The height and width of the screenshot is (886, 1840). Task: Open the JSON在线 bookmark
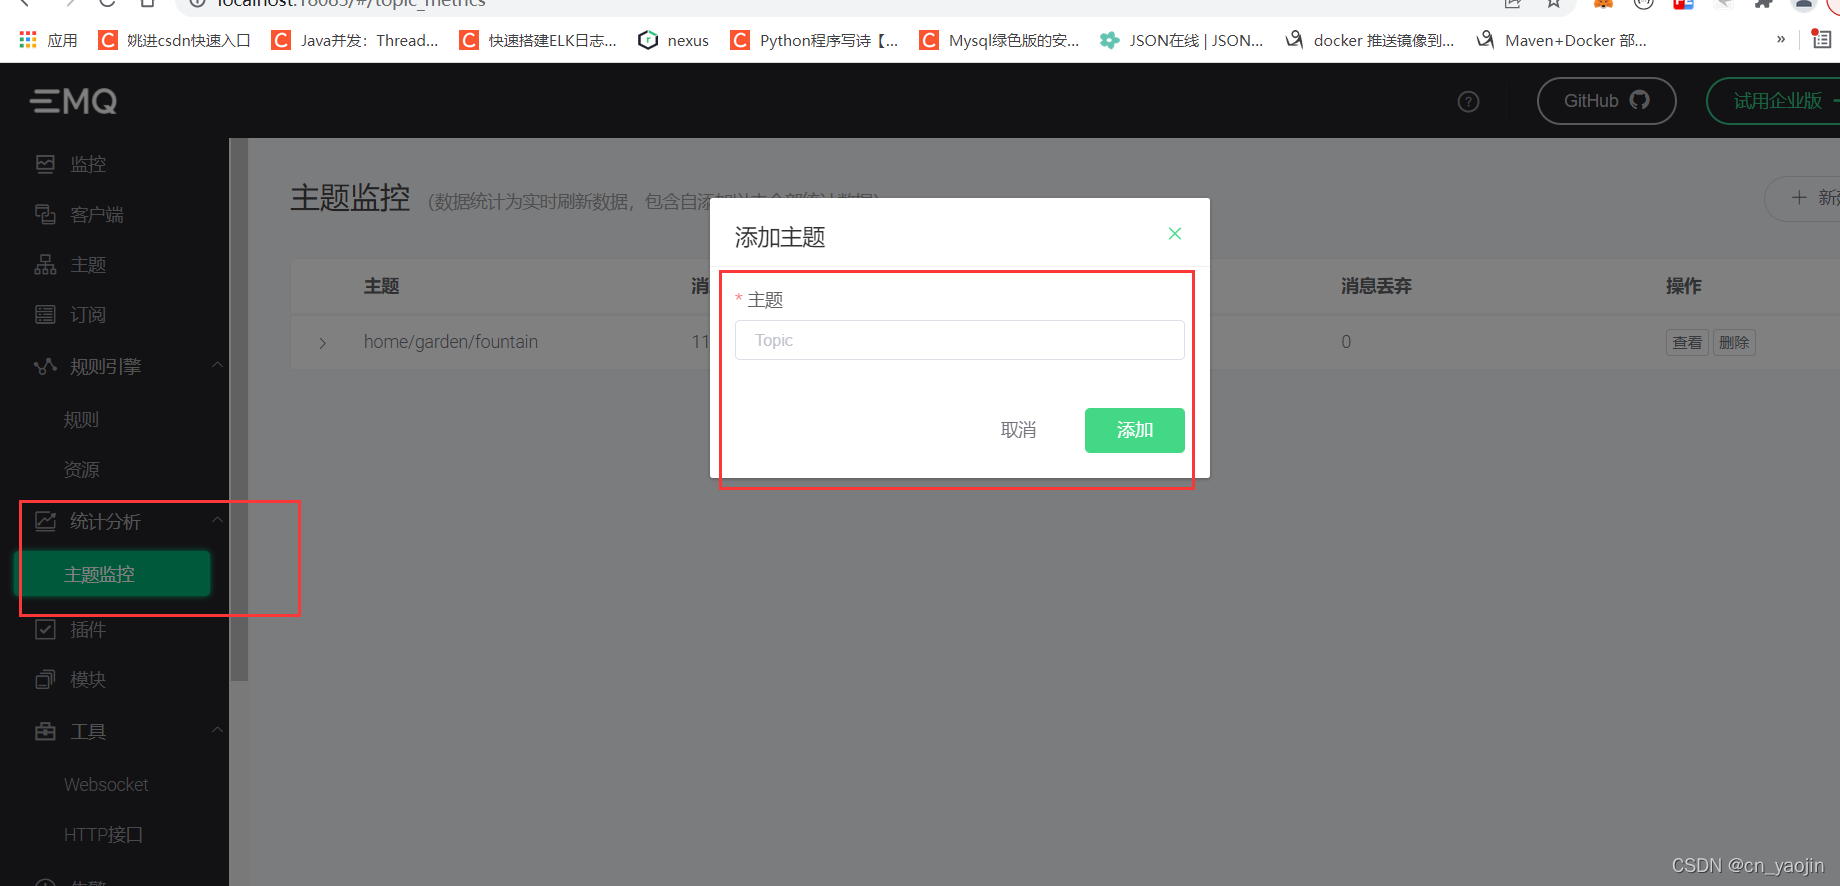(x=1182, y=40)
